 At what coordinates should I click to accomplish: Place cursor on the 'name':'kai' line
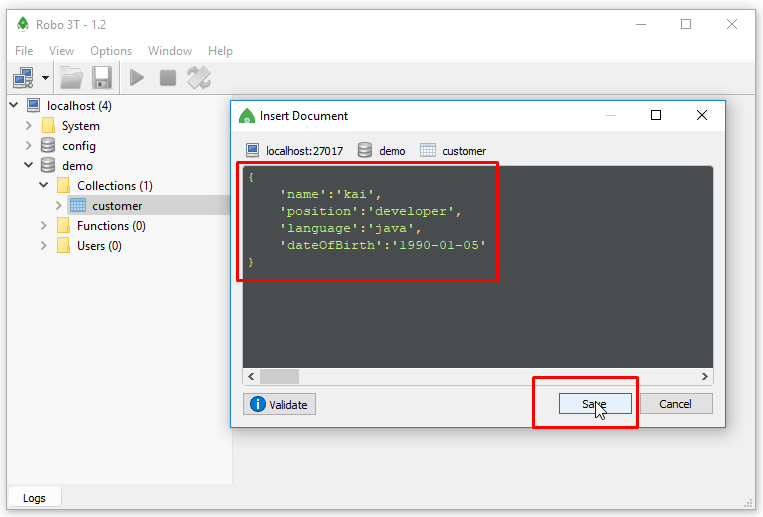pos(330,194)
